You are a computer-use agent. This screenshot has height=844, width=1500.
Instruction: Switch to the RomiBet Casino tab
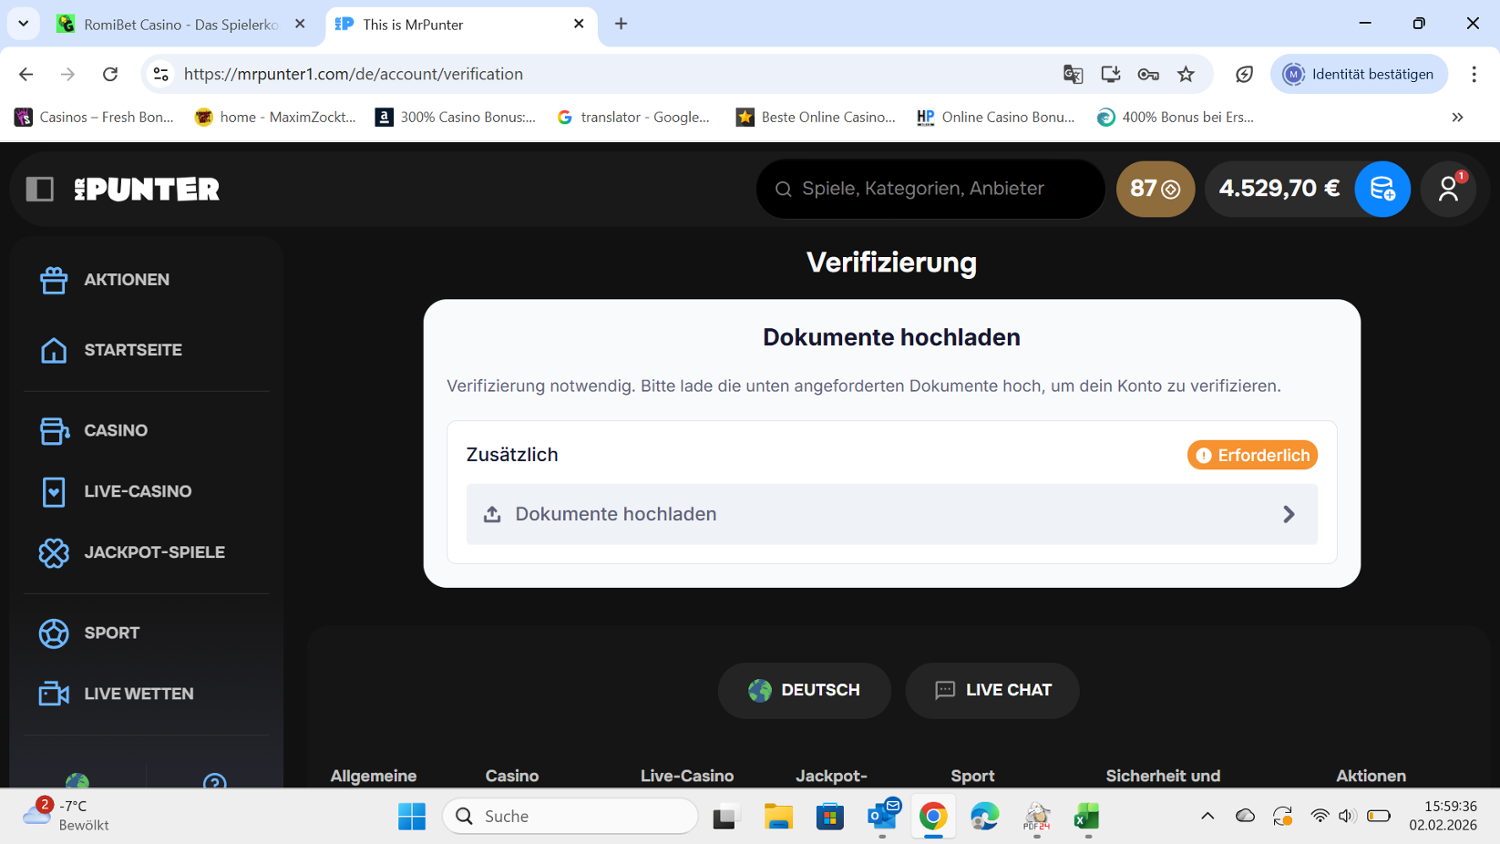pos(180,24)
